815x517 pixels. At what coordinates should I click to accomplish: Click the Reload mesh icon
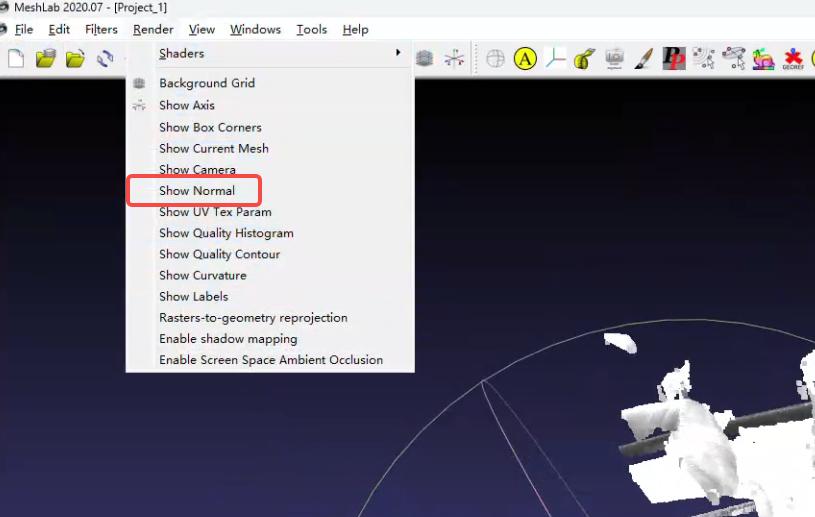coord(105,59)
